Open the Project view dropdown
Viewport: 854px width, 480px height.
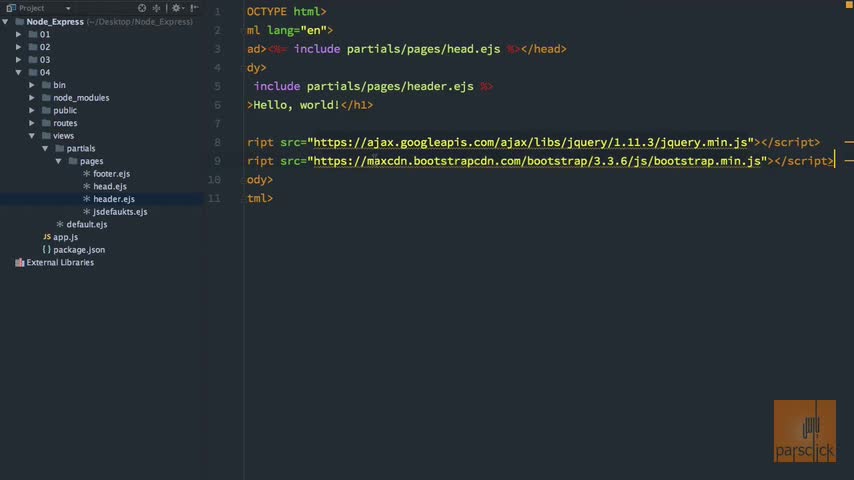(68, 8)
